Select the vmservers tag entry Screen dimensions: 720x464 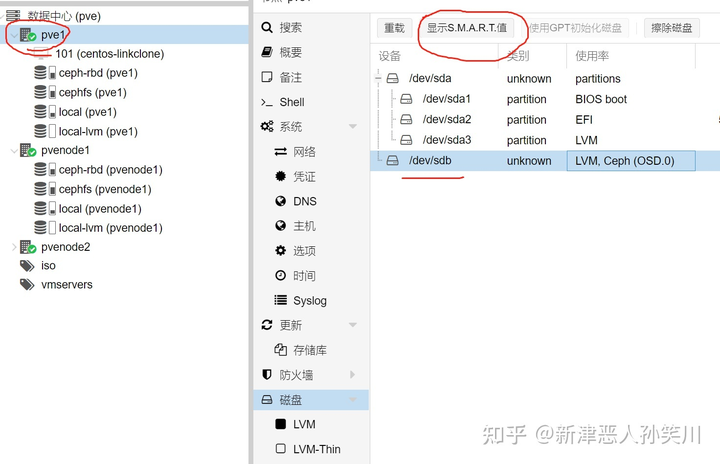click(x=67, y=285)
